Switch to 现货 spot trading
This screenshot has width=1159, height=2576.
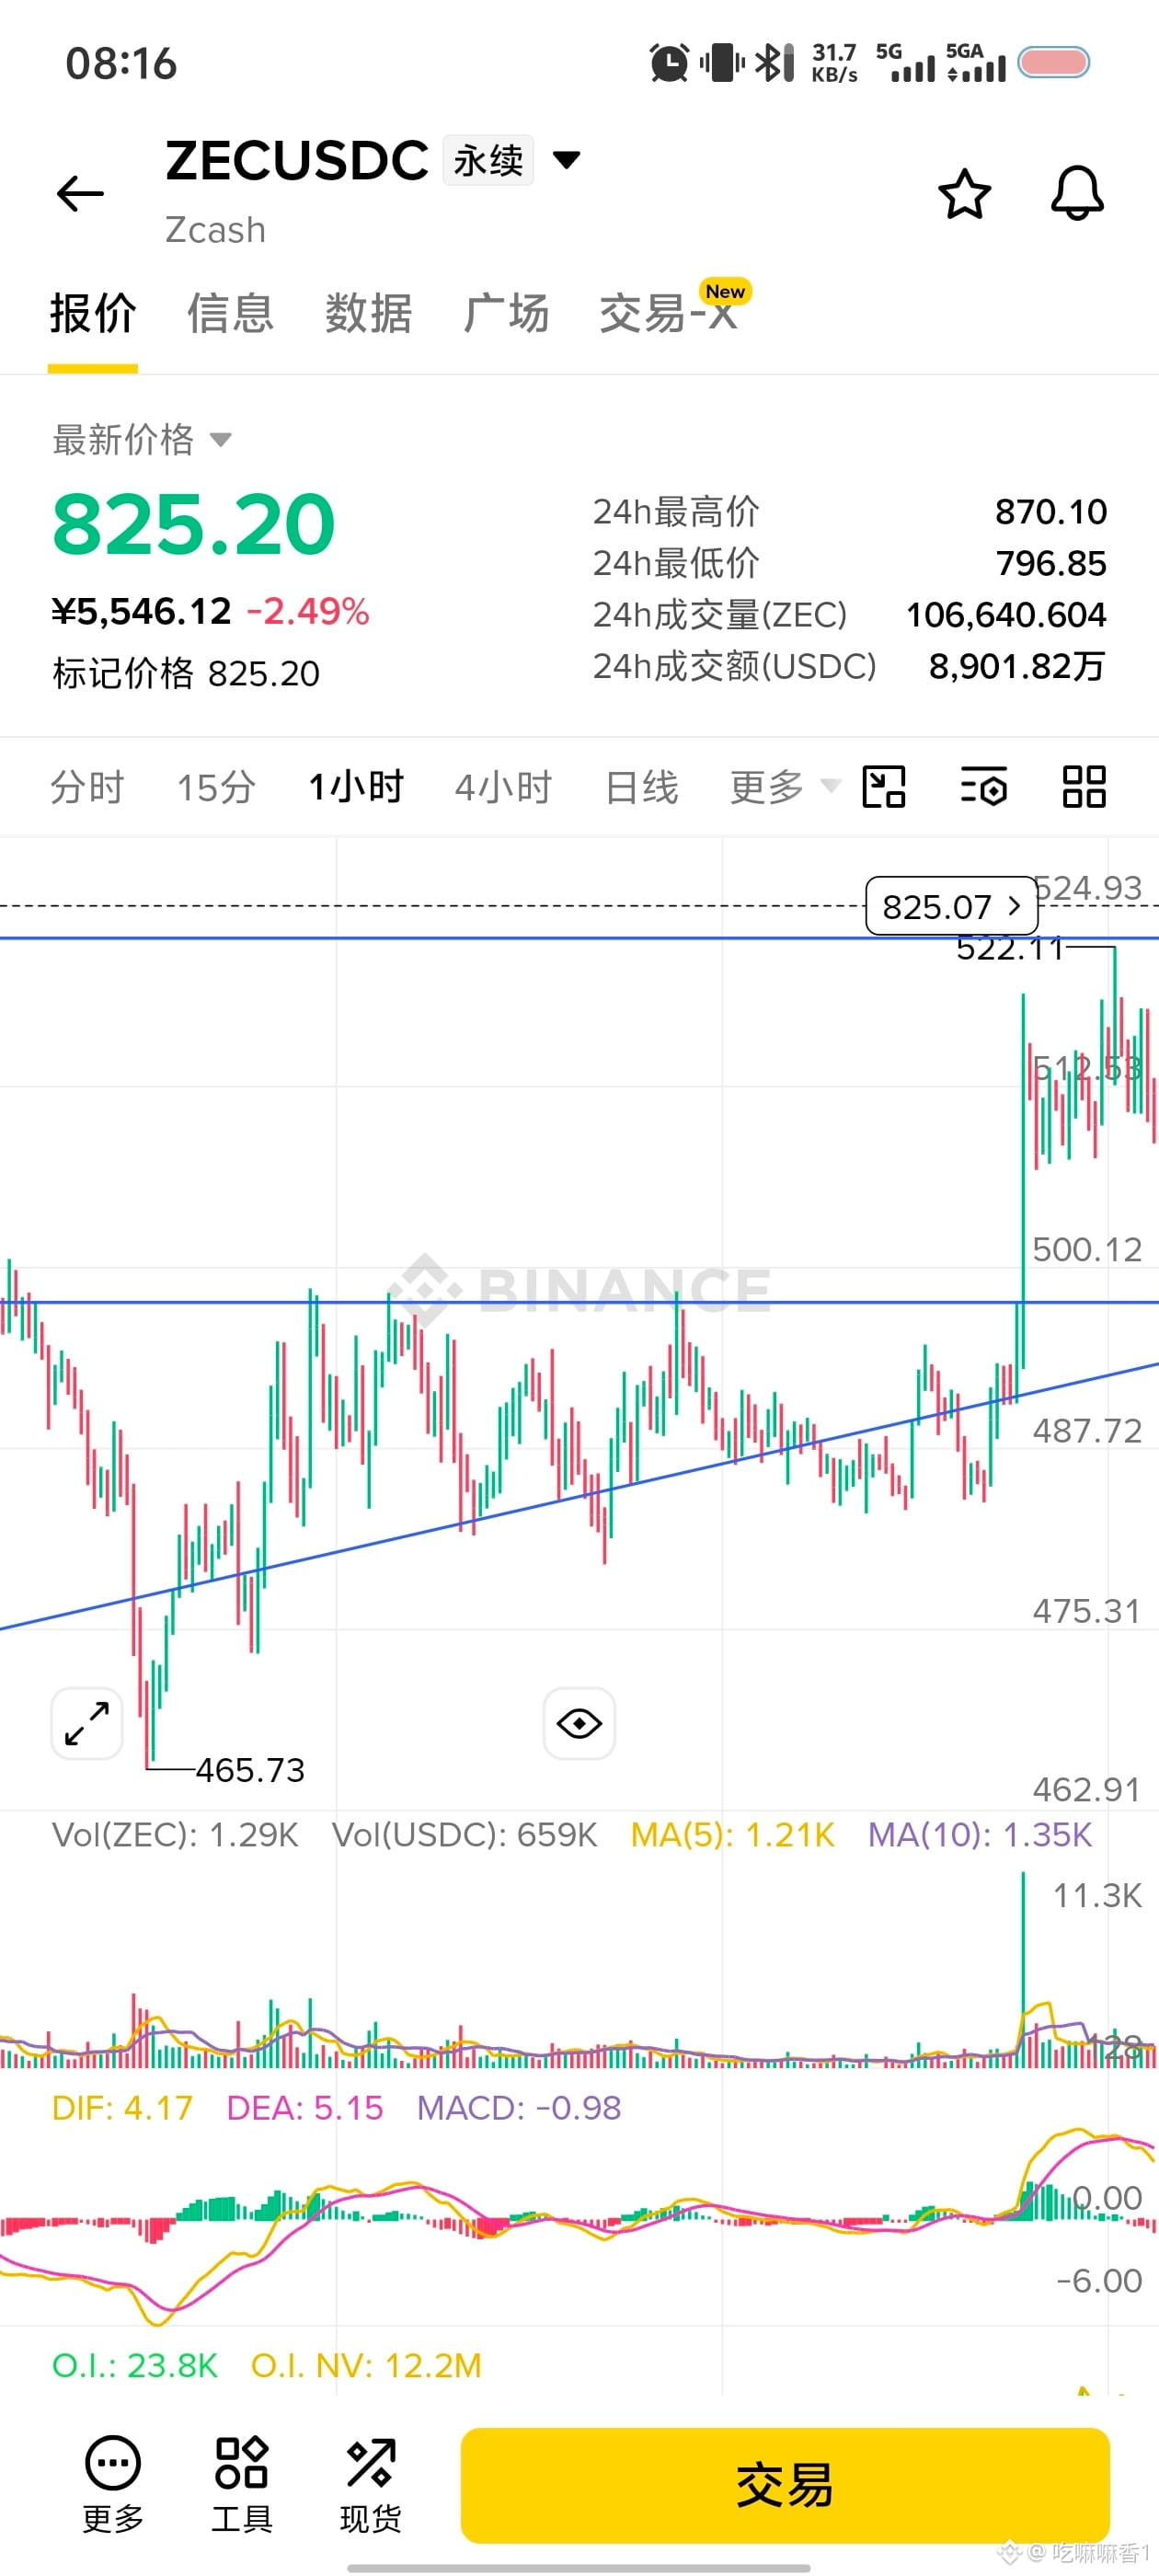(x=370, y=2485)
